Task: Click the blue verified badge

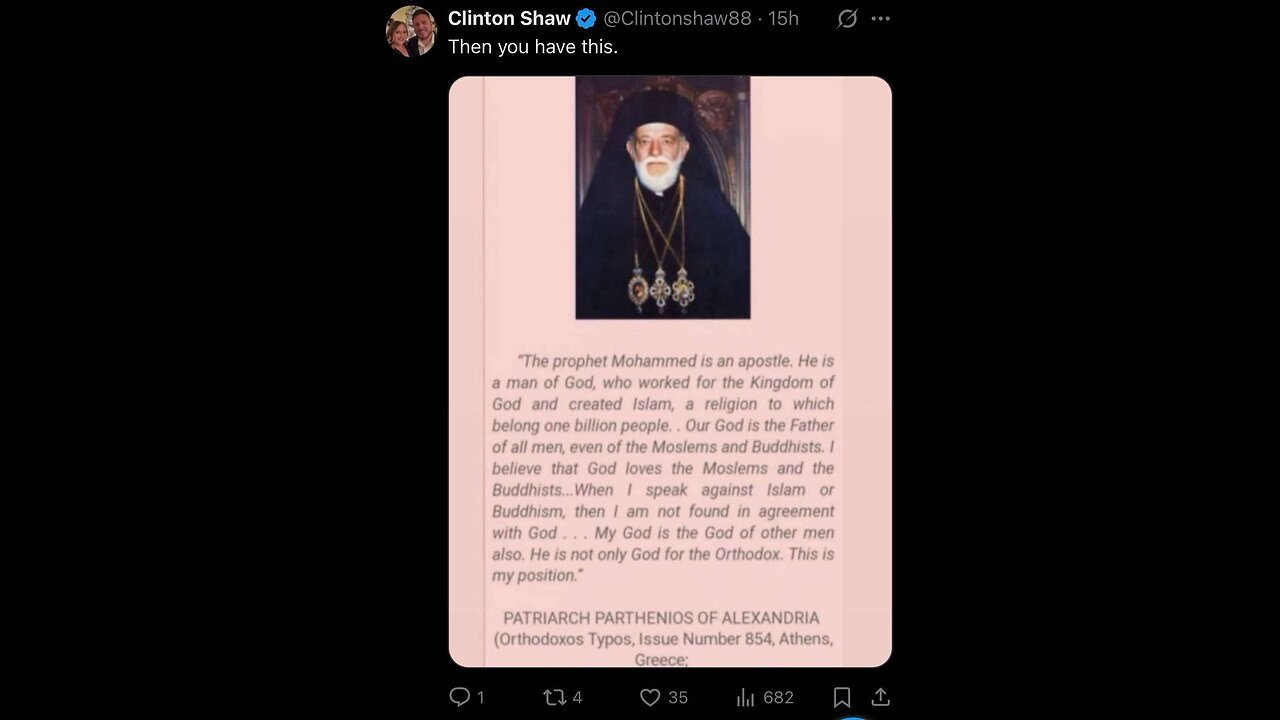Action: pos(586,19)
